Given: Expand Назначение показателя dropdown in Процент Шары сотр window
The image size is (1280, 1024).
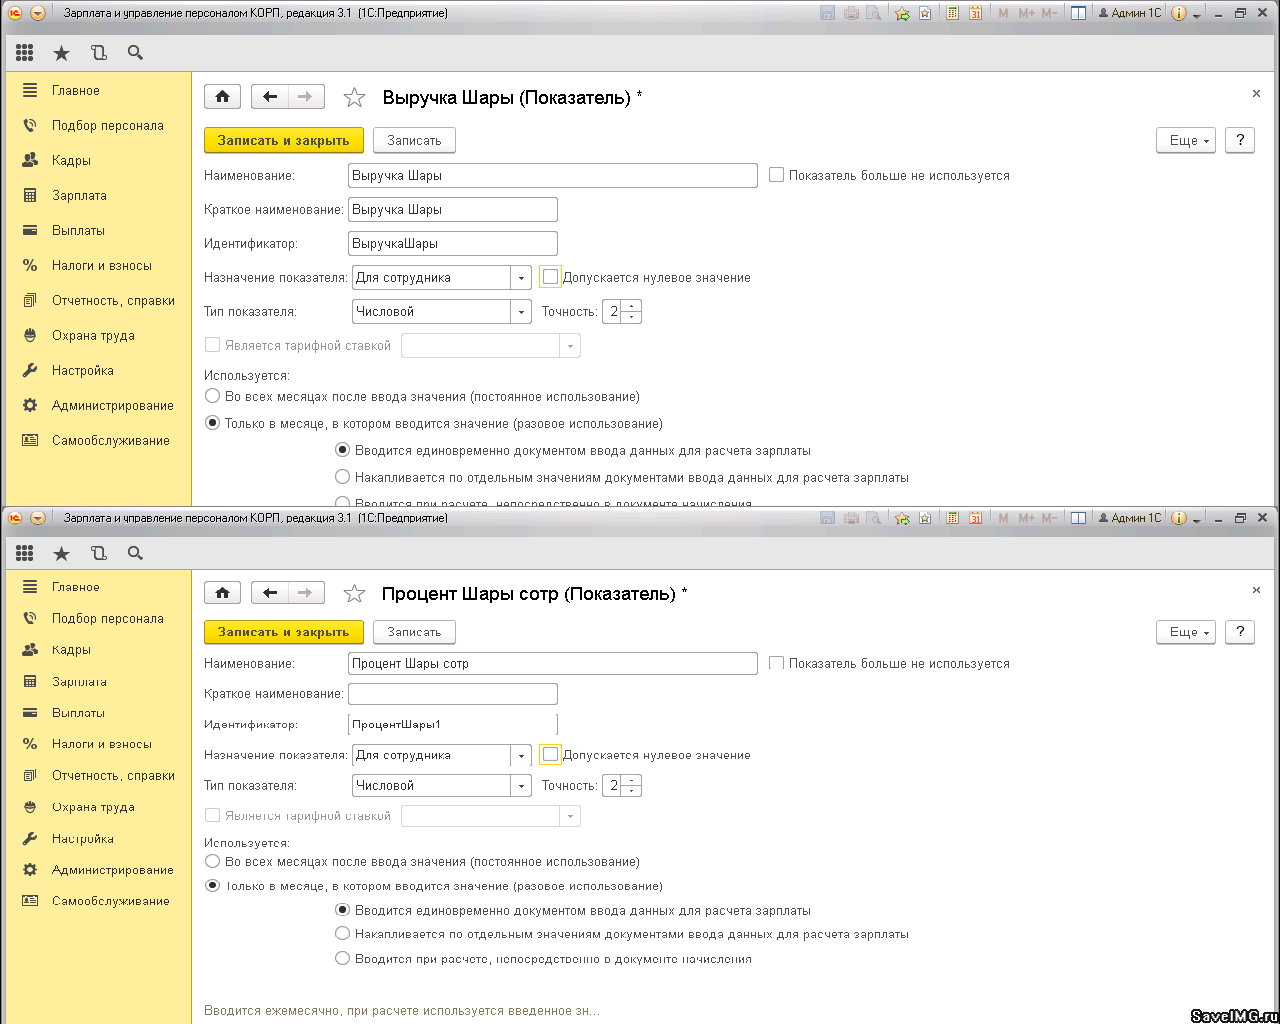Looking at the screenshot, I should (x=521, y=756).
